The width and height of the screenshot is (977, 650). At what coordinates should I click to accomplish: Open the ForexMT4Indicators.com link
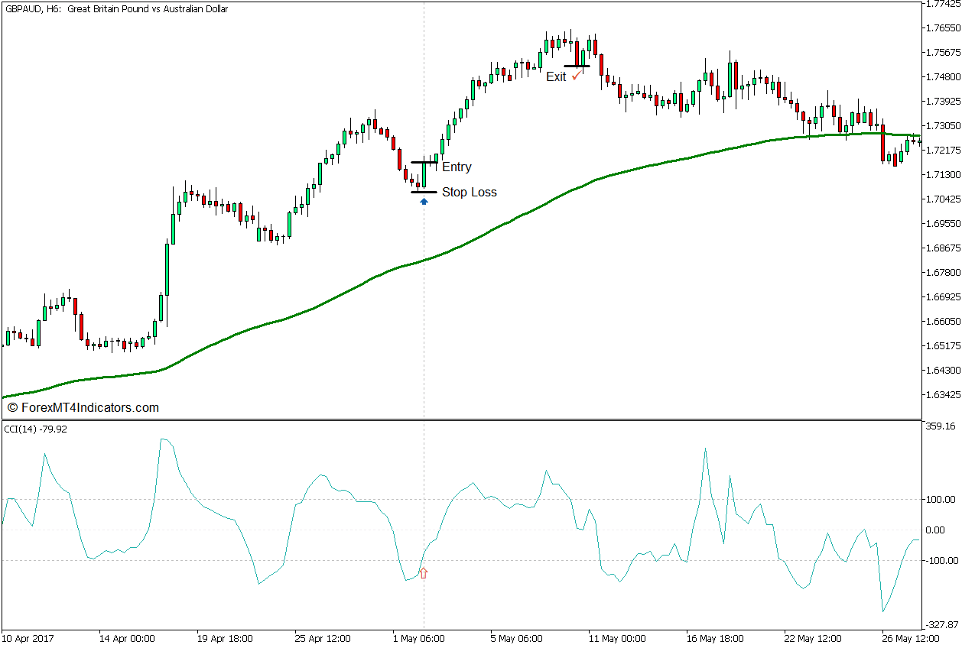(x=84, y=407)
